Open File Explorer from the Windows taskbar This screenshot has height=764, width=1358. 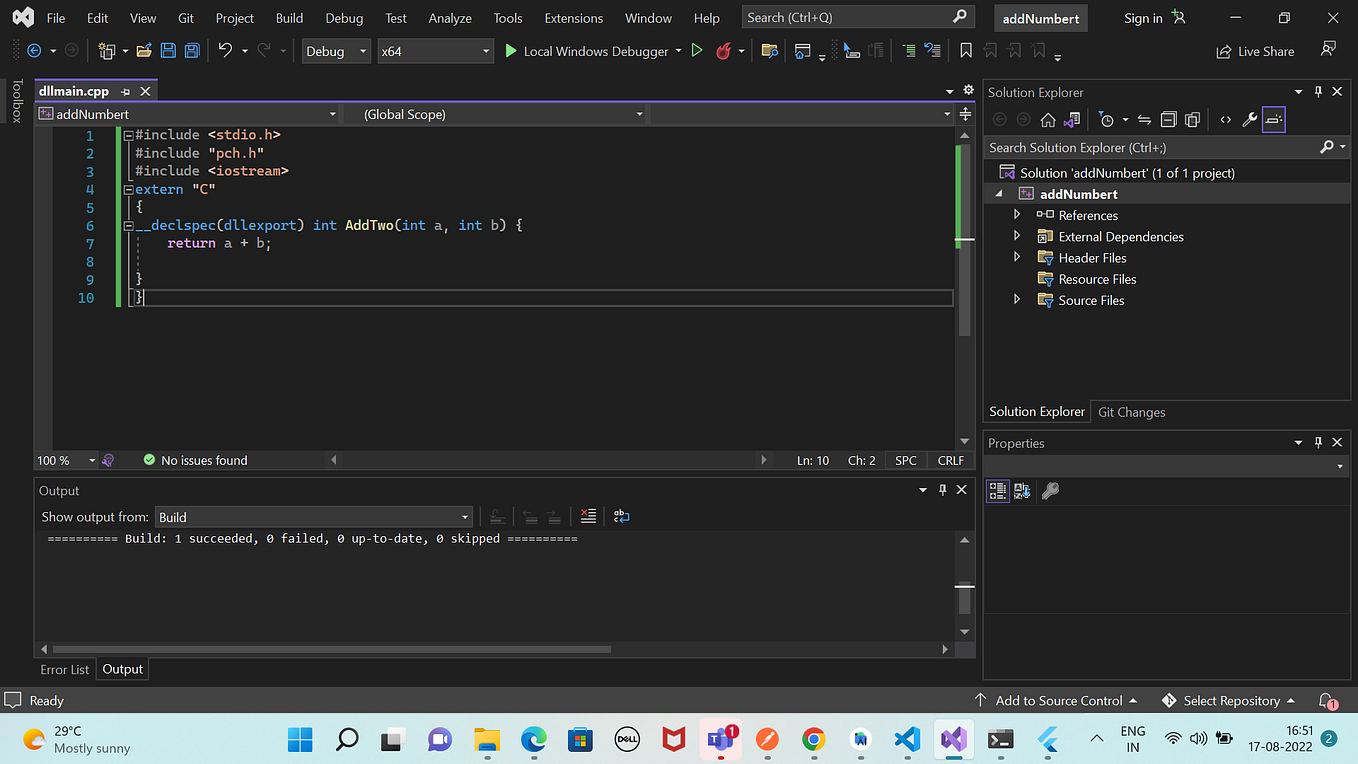(x=487, y=740)
